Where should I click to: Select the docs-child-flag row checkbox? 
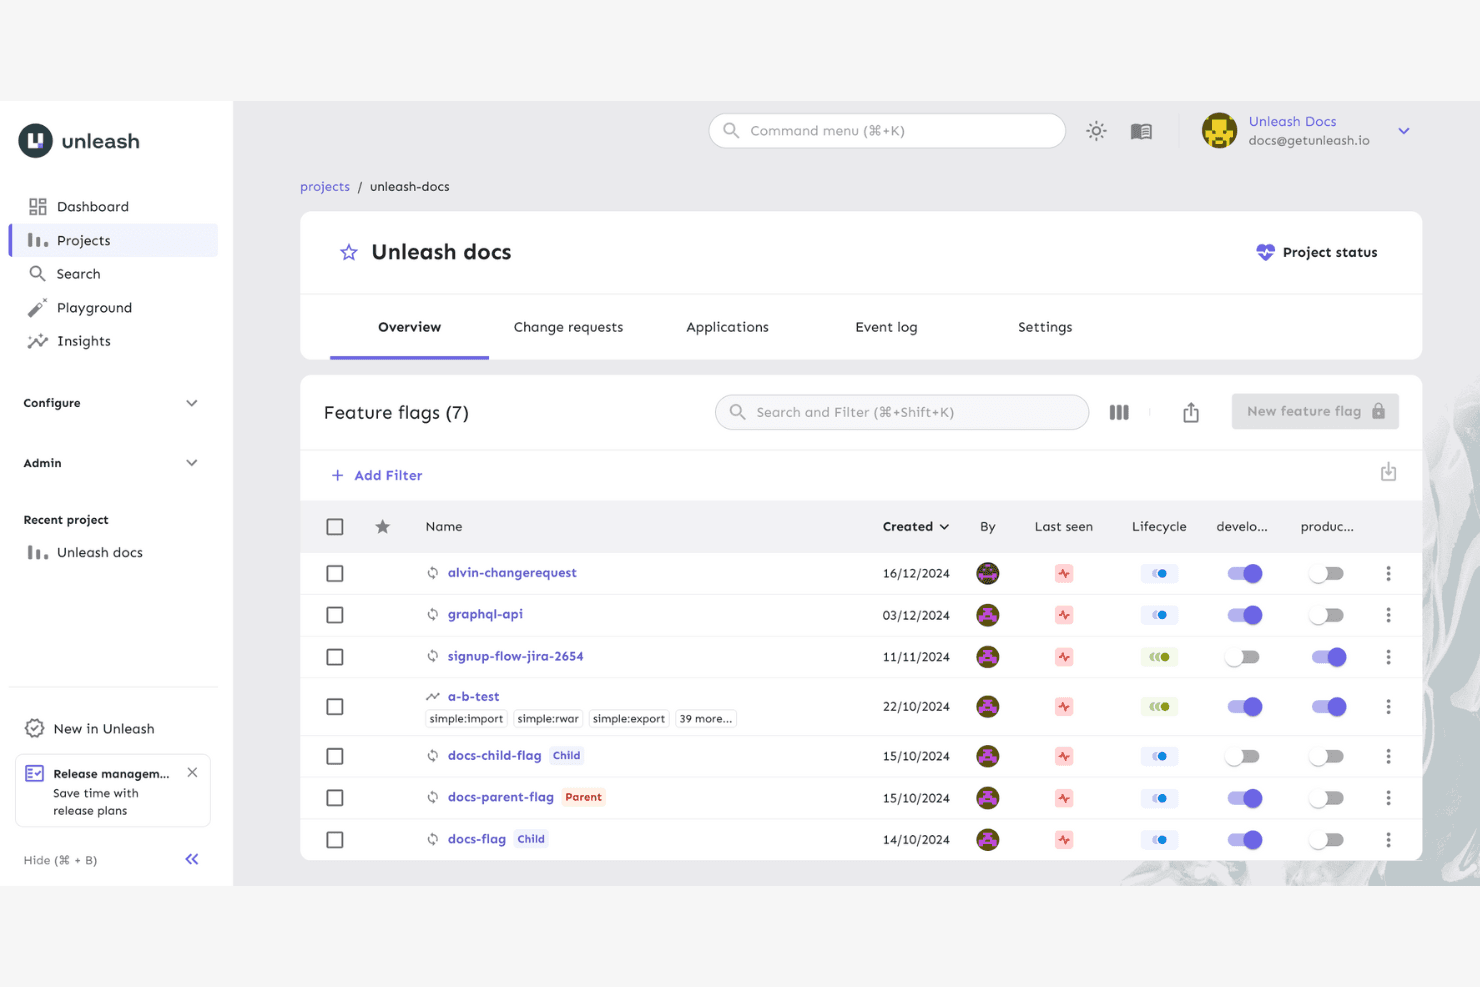click(x=335, y=756)
